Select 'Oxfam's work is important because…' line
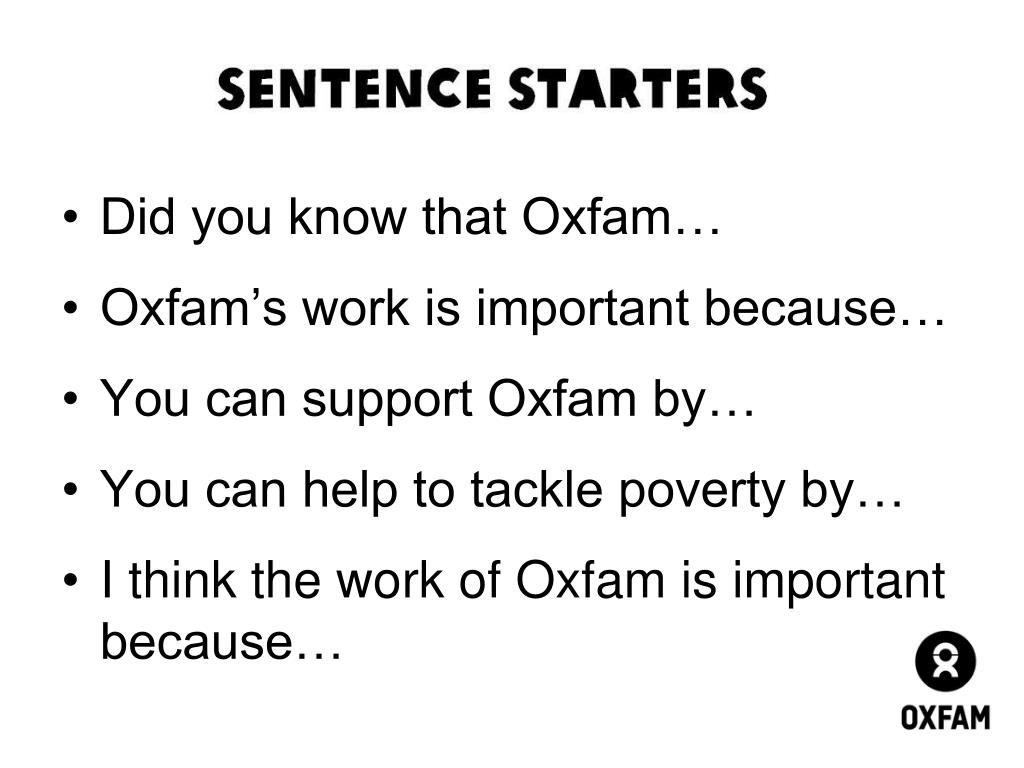The height and width of the screenshot is (768, 1024). (523, 307)
